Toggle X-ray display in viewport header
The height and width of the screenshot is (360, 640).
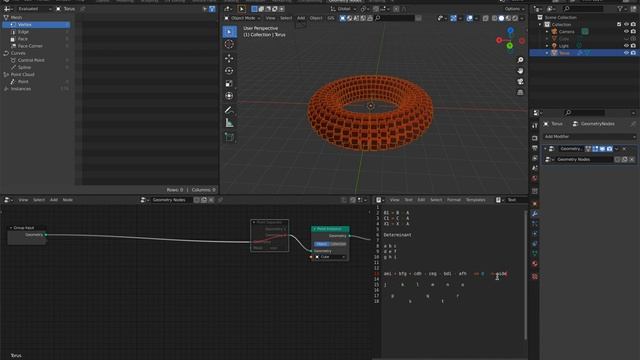point(485,18)
